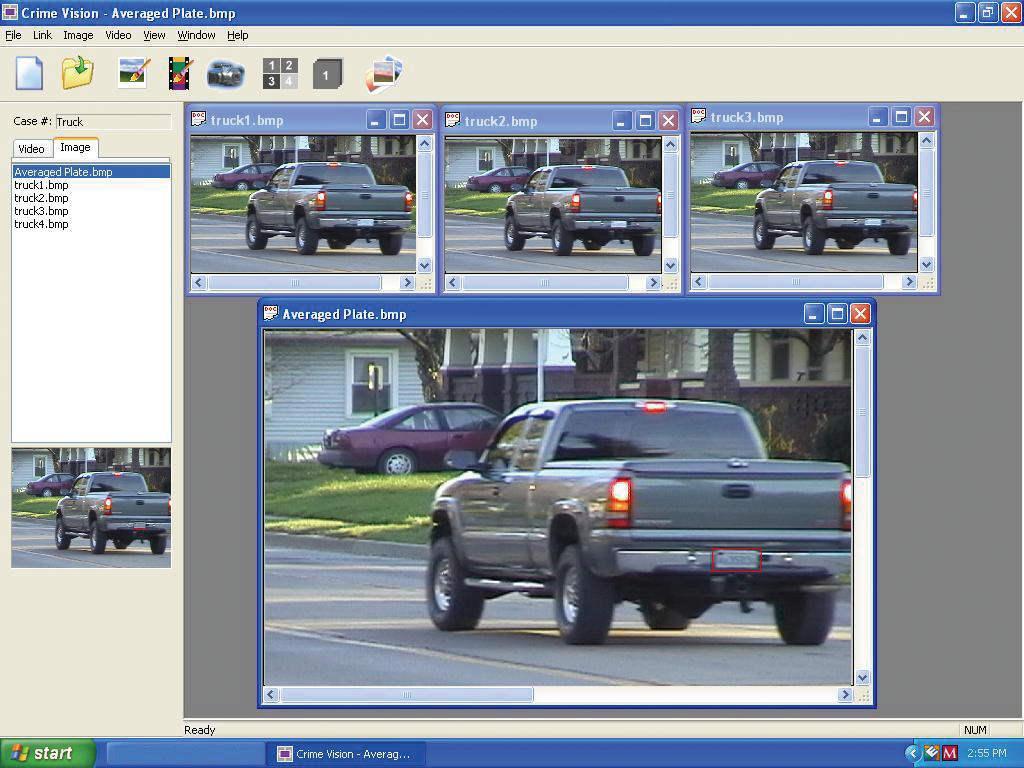Open the File menu

pos(13,35)
